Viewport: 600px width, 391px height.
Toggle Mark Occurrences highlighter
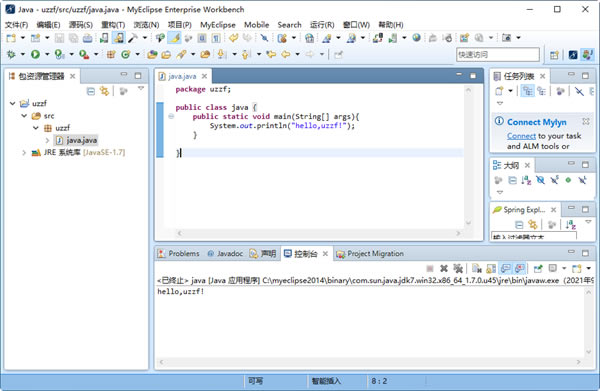click(174, 38)
